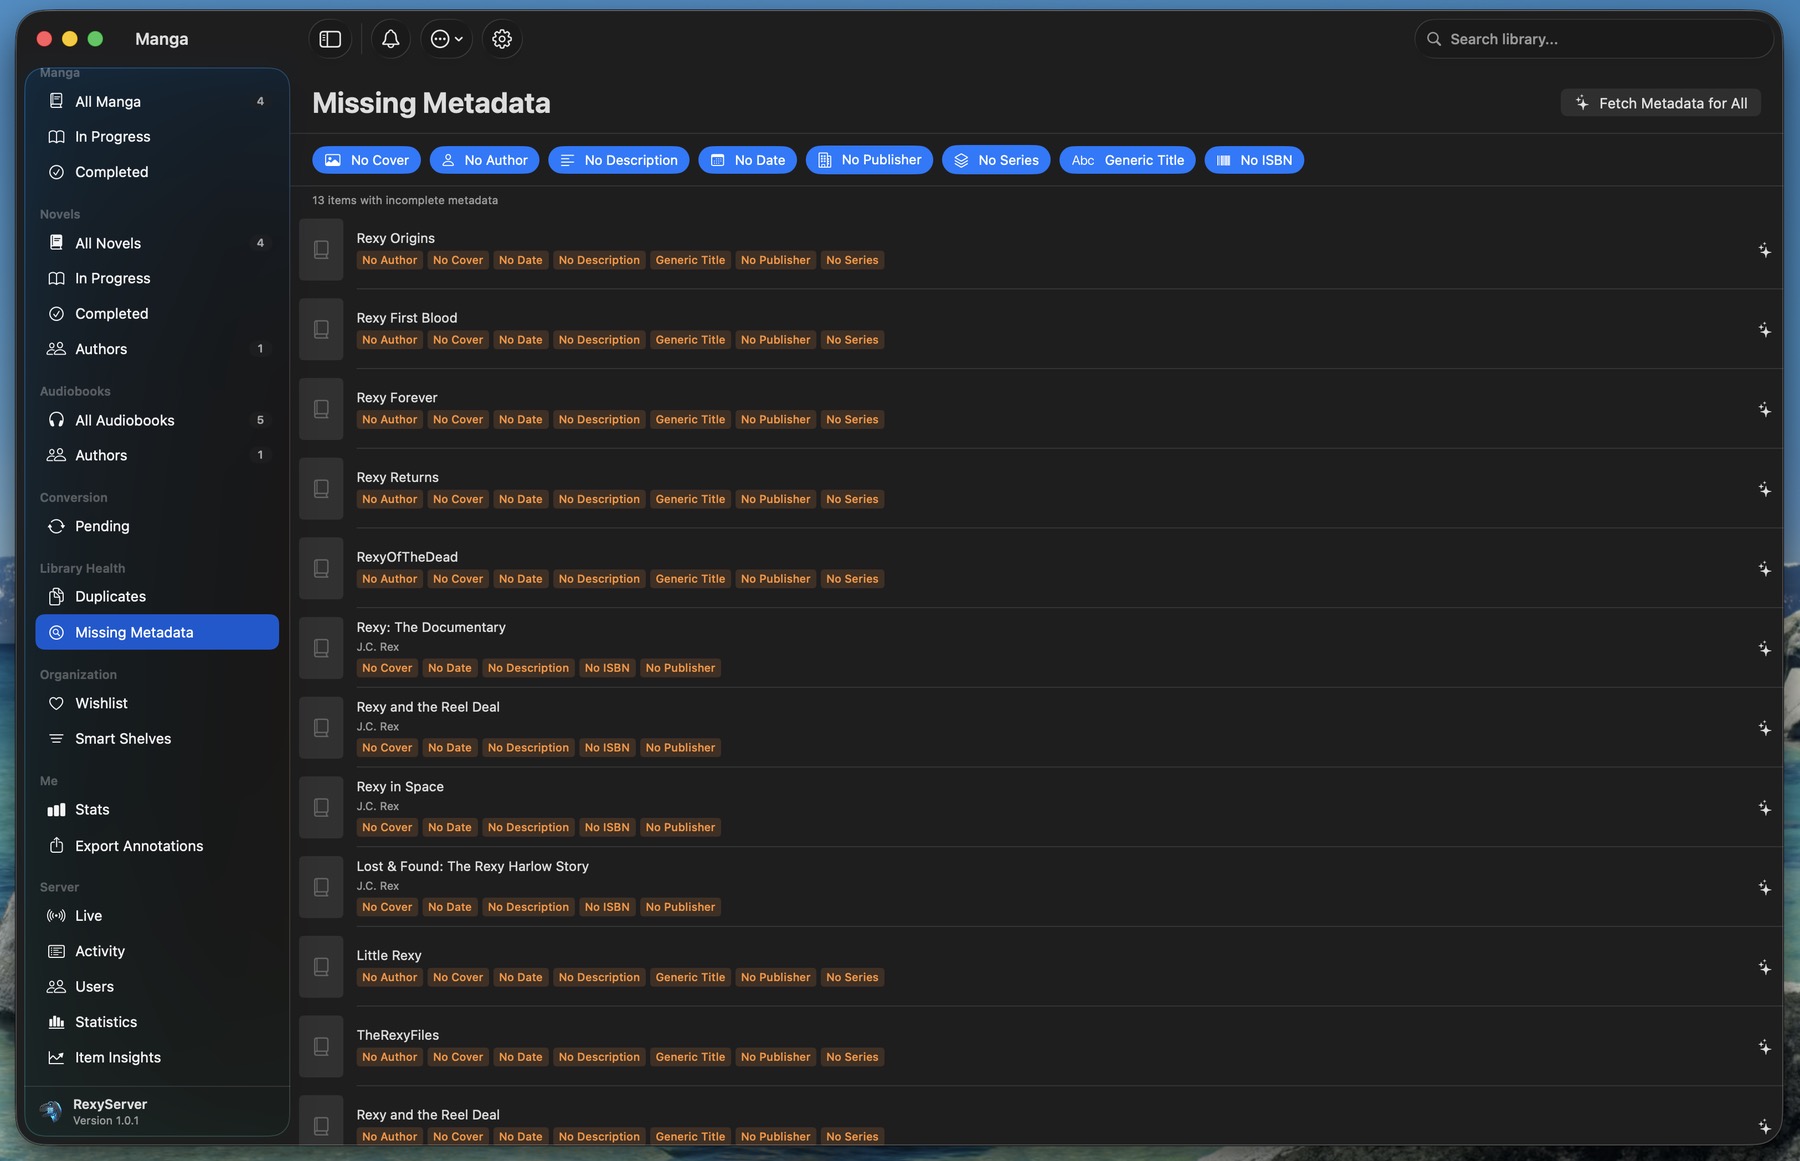Fetch metadata sparkle for Rexy: The Documentary
Screen dimensions: 1800x1161
(x=1764, y=649)
